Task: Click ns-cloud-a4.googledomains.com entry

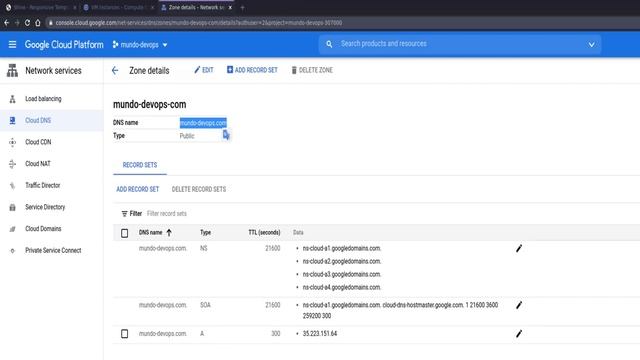Action: 342,287
